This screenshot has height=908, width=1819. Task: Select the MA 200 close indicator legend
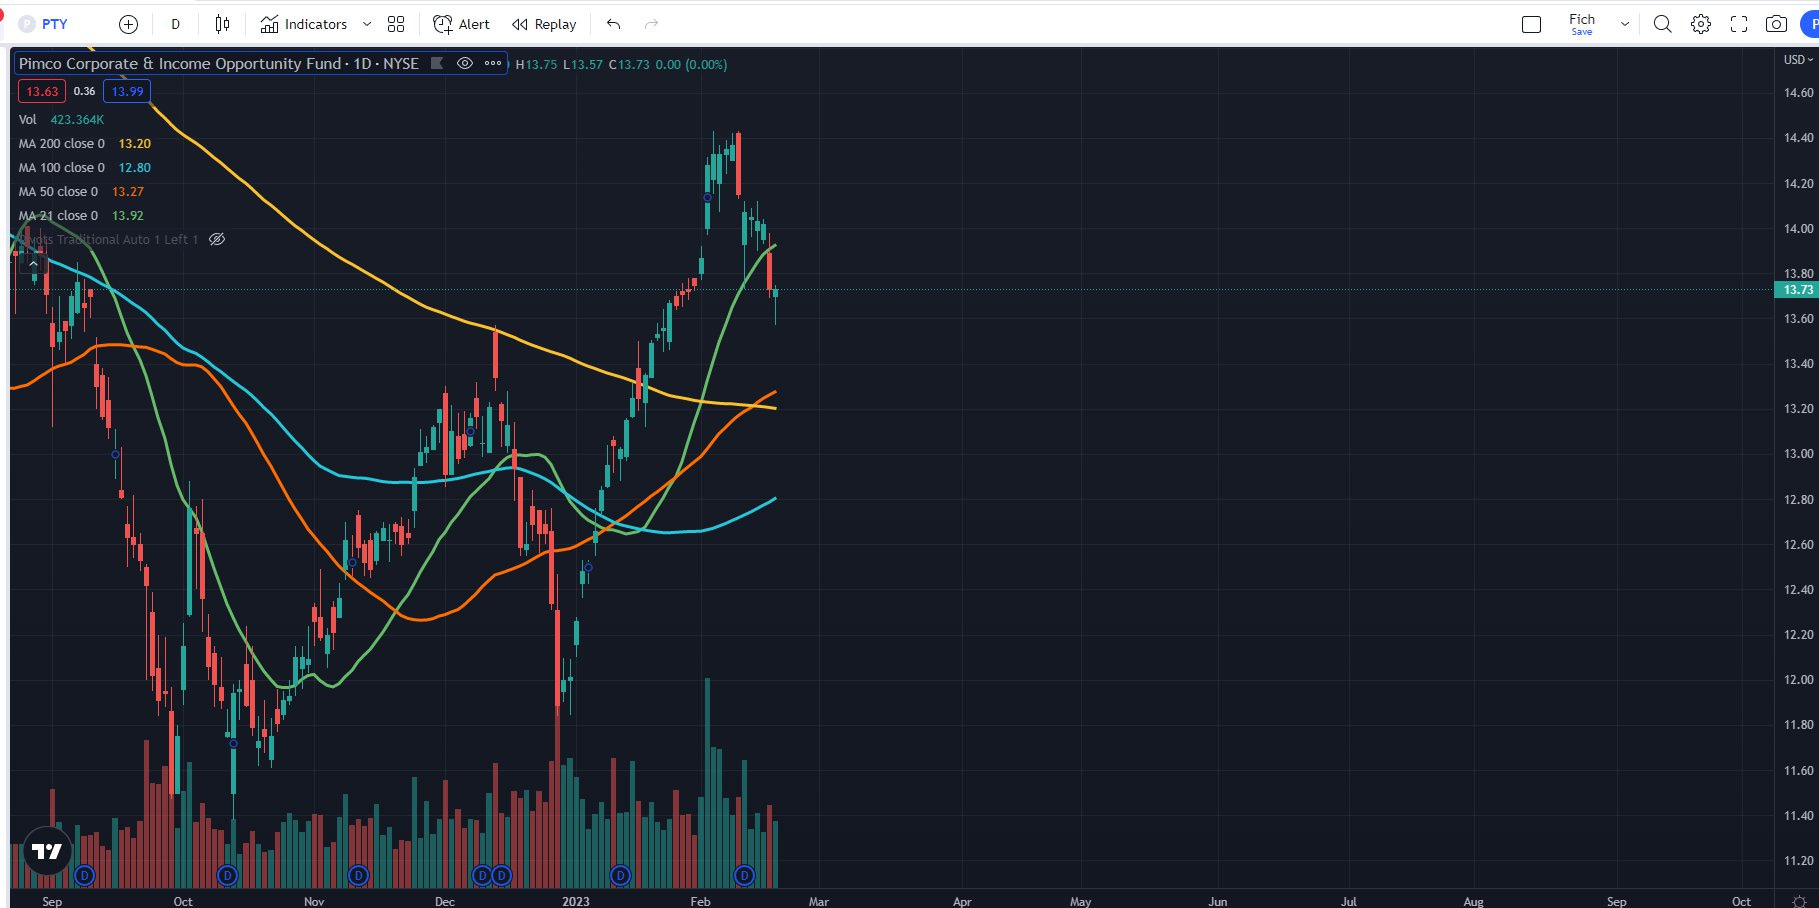click(x=61, y=143)
